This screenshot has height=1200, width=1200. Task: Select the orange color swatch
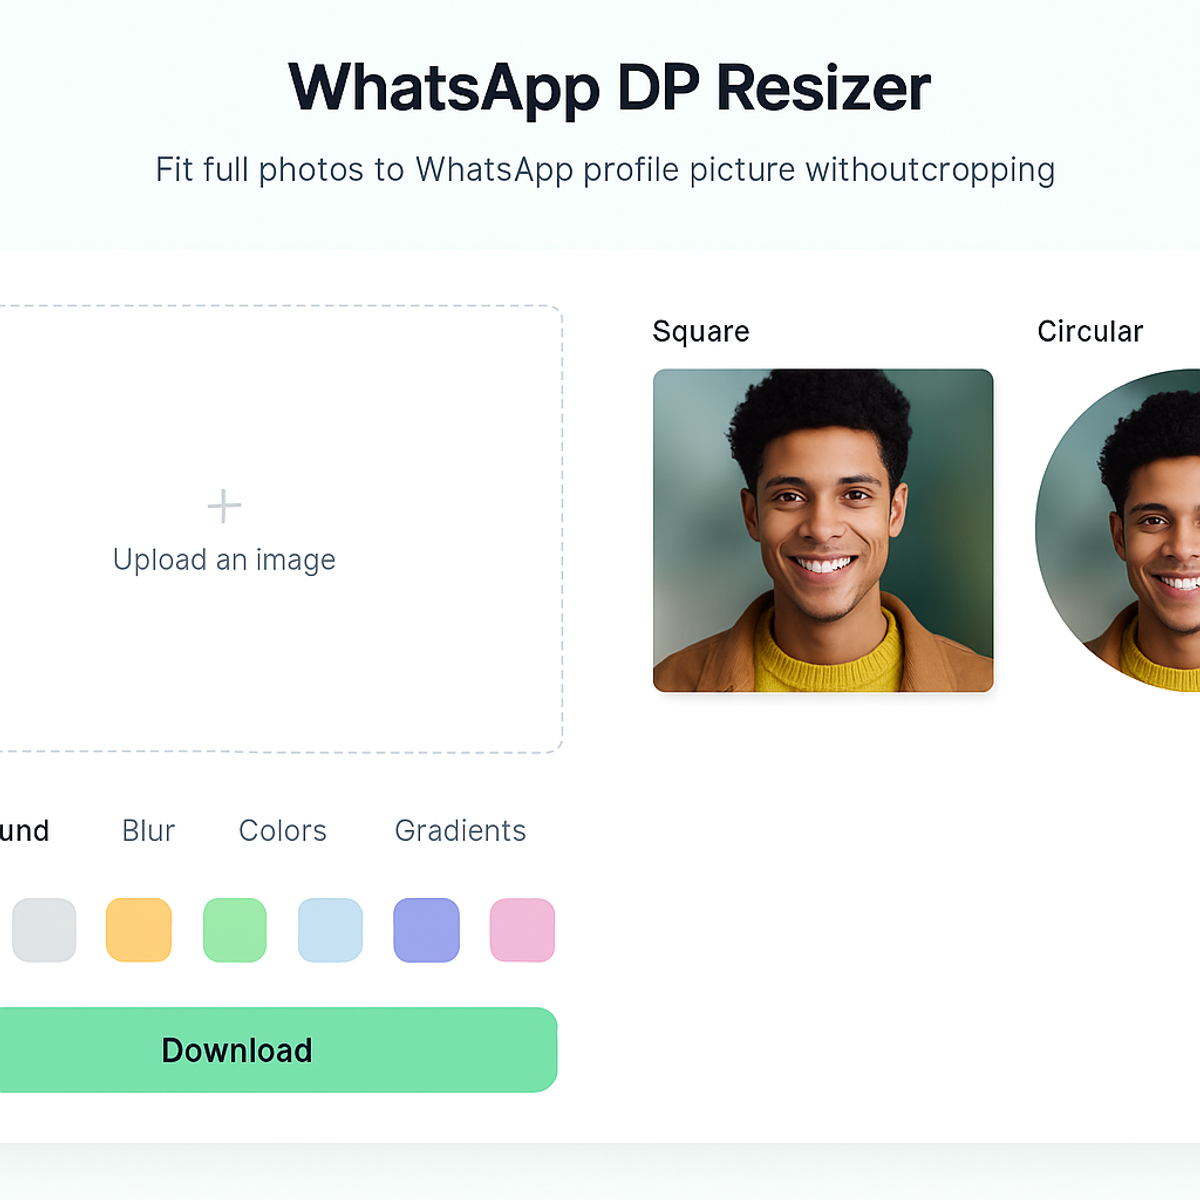pos(139,930)
